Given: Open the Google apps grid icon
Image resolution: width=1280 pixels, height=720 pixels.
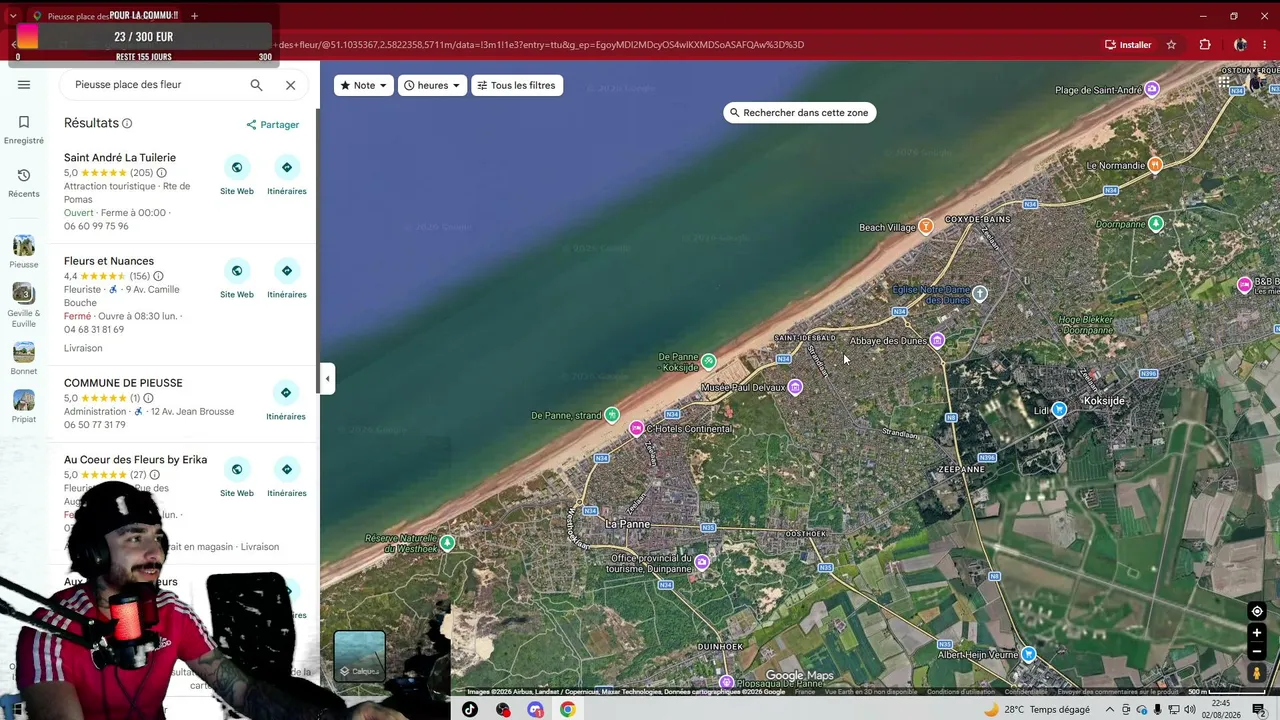Looking at the screenshot, I should click(1225, 84).
